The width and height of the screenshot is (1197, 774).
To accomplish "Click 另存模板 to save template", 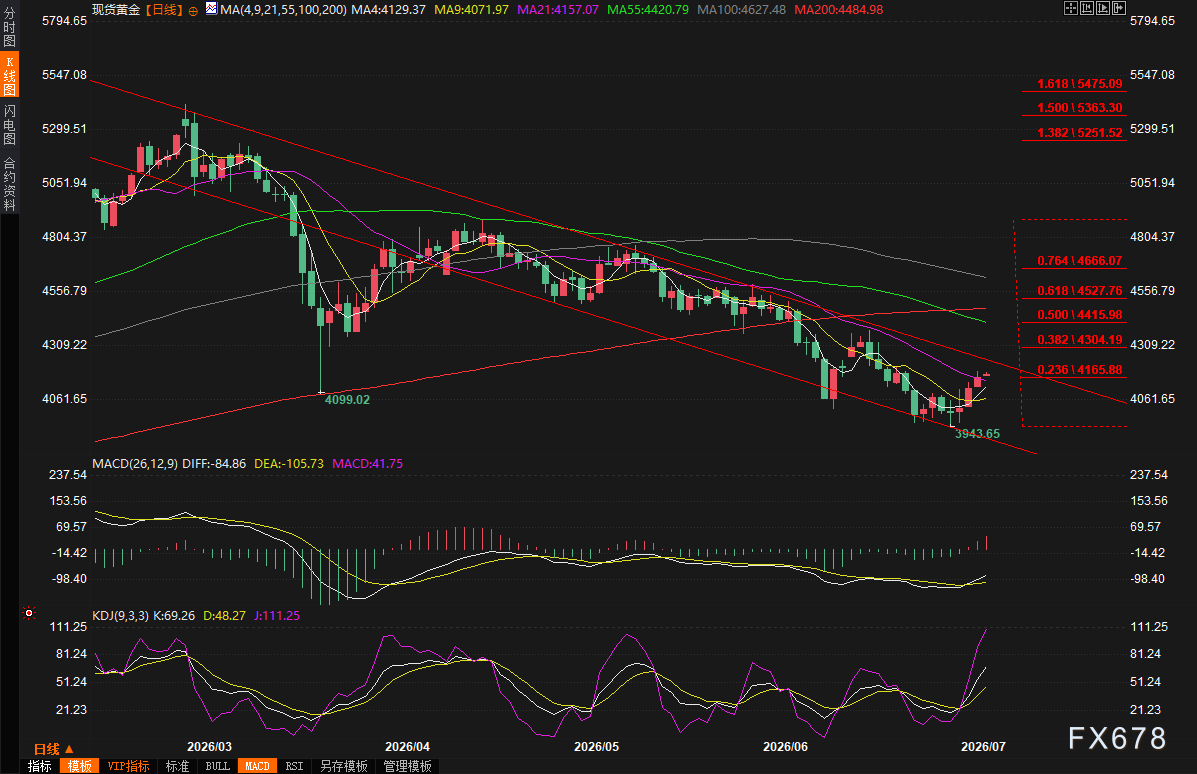I will point(344,766).
